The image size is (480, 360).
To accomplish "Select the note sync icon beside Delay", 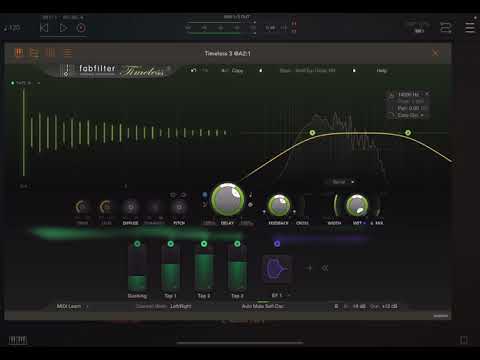I will (x=251, y=195).
